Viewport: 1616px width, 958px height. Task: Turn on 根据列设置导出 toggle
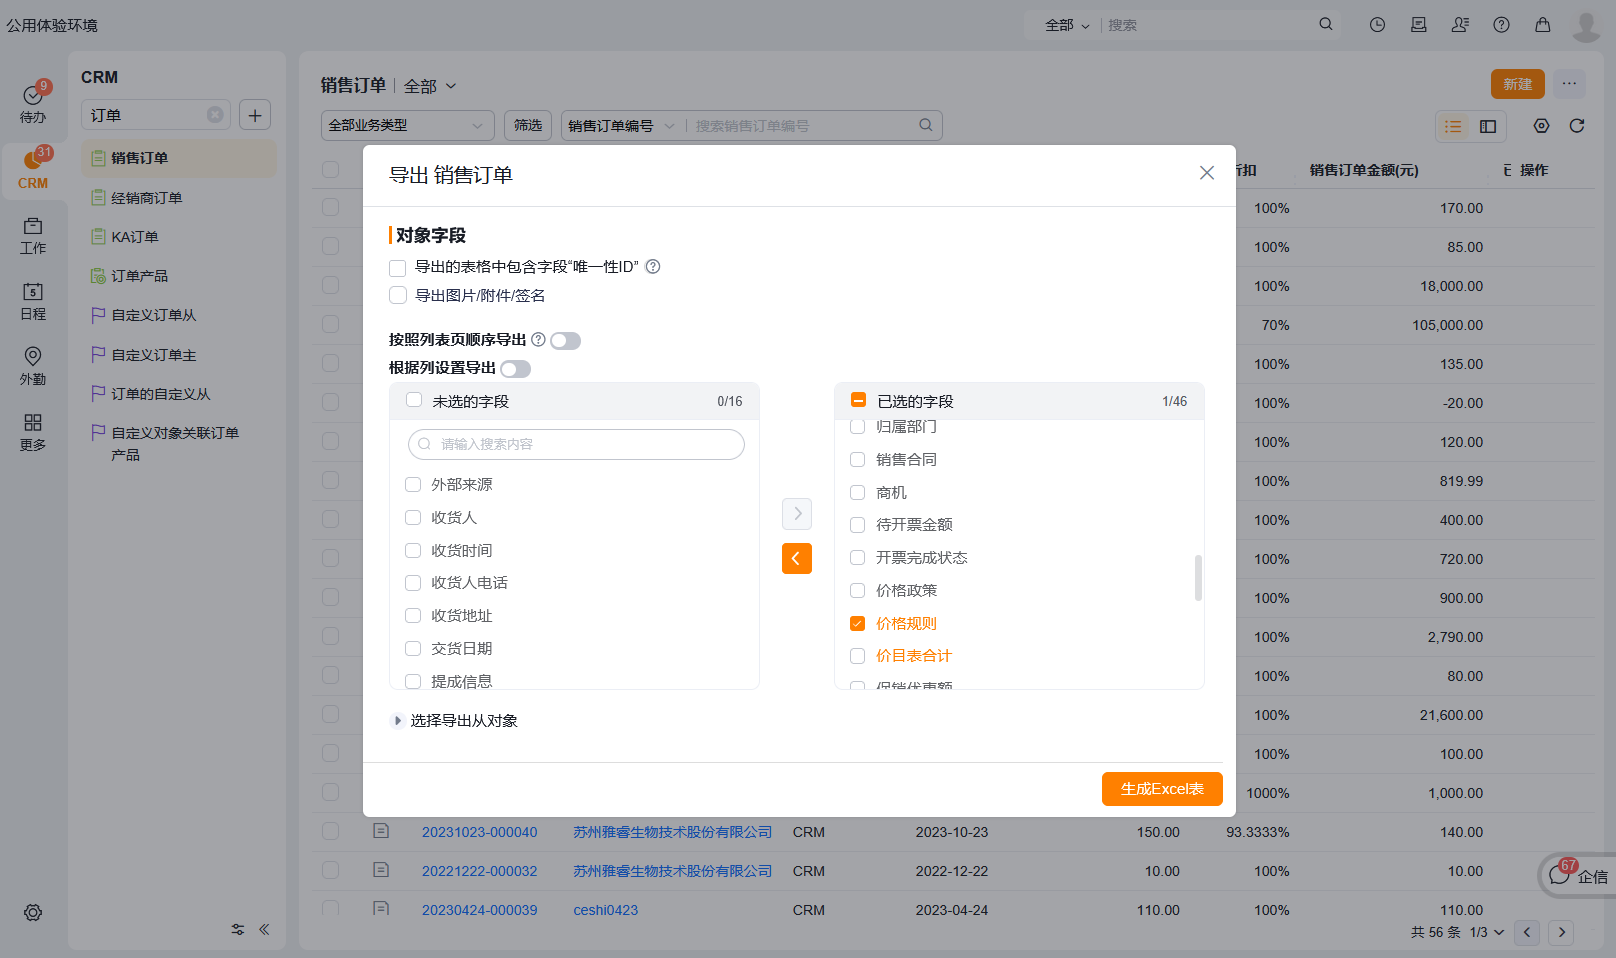[515, 369]
